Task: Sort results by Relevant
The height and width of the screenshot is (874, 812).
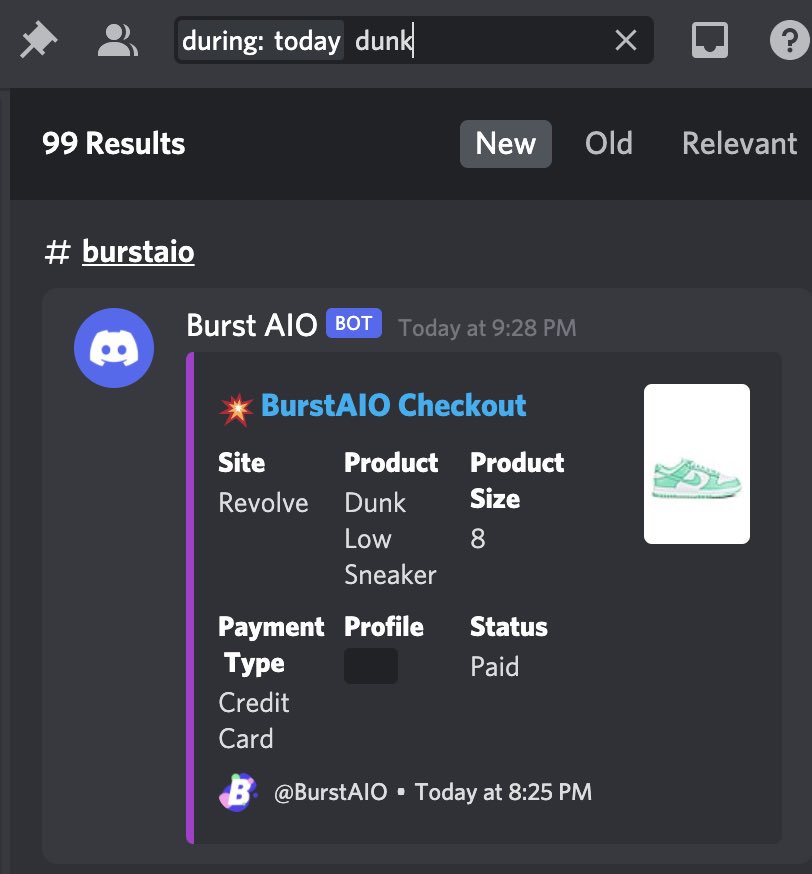Action: (739, 144)
